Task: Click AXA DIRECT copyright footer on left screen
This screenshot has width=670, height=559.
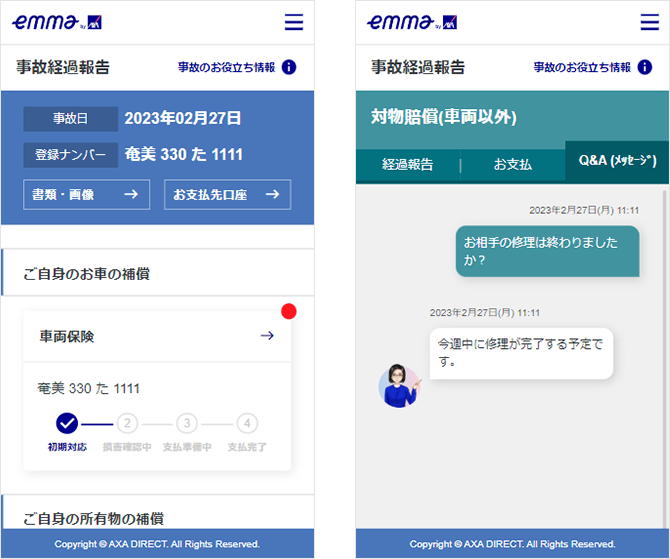Action: tap(157, 544)
